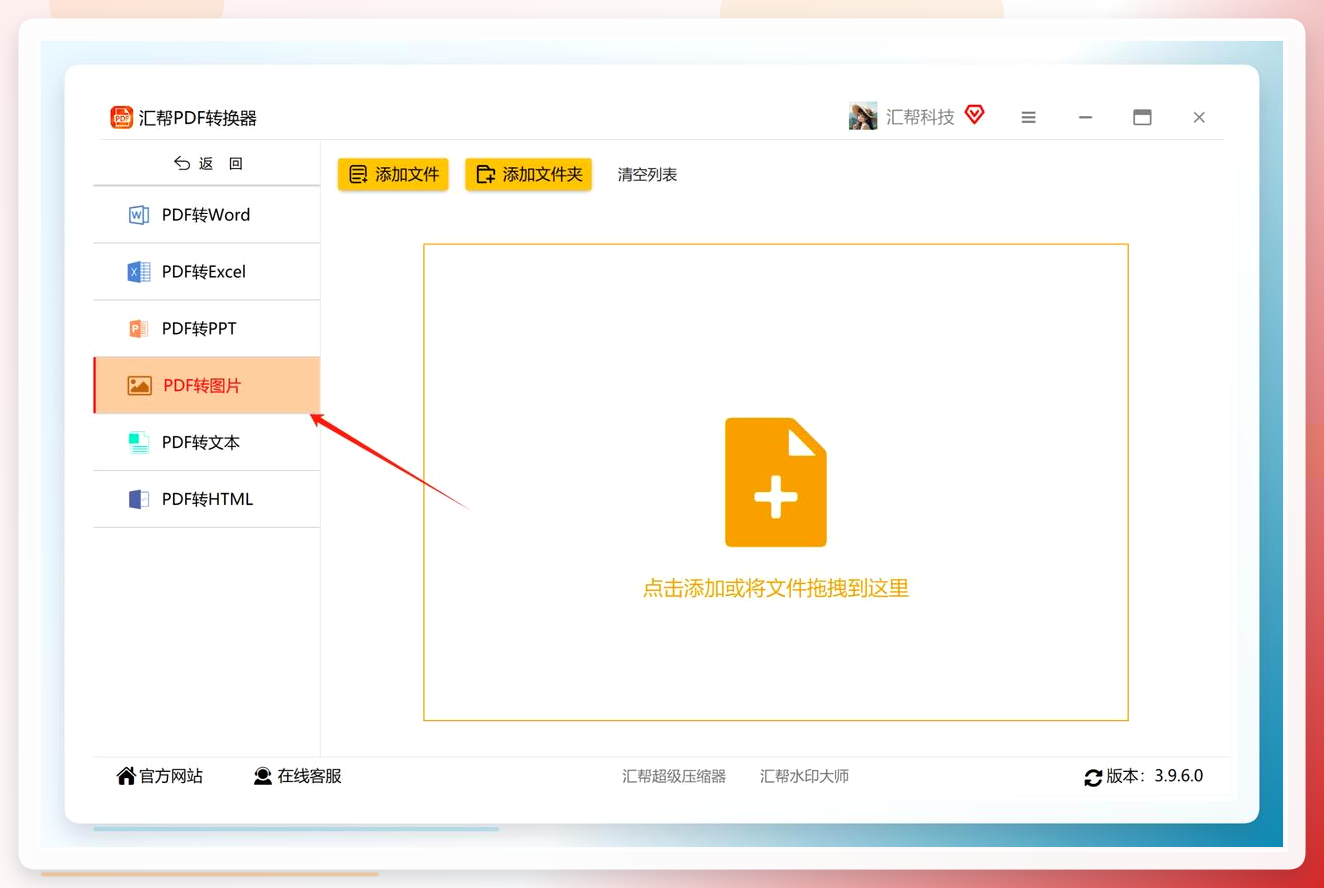
Task: Select the PDF转Word tab
Action: click(207, 215)
